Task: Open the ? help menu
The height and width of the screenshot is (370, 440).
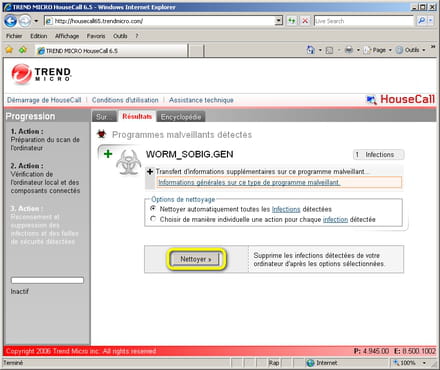Action: coord(137,36)
